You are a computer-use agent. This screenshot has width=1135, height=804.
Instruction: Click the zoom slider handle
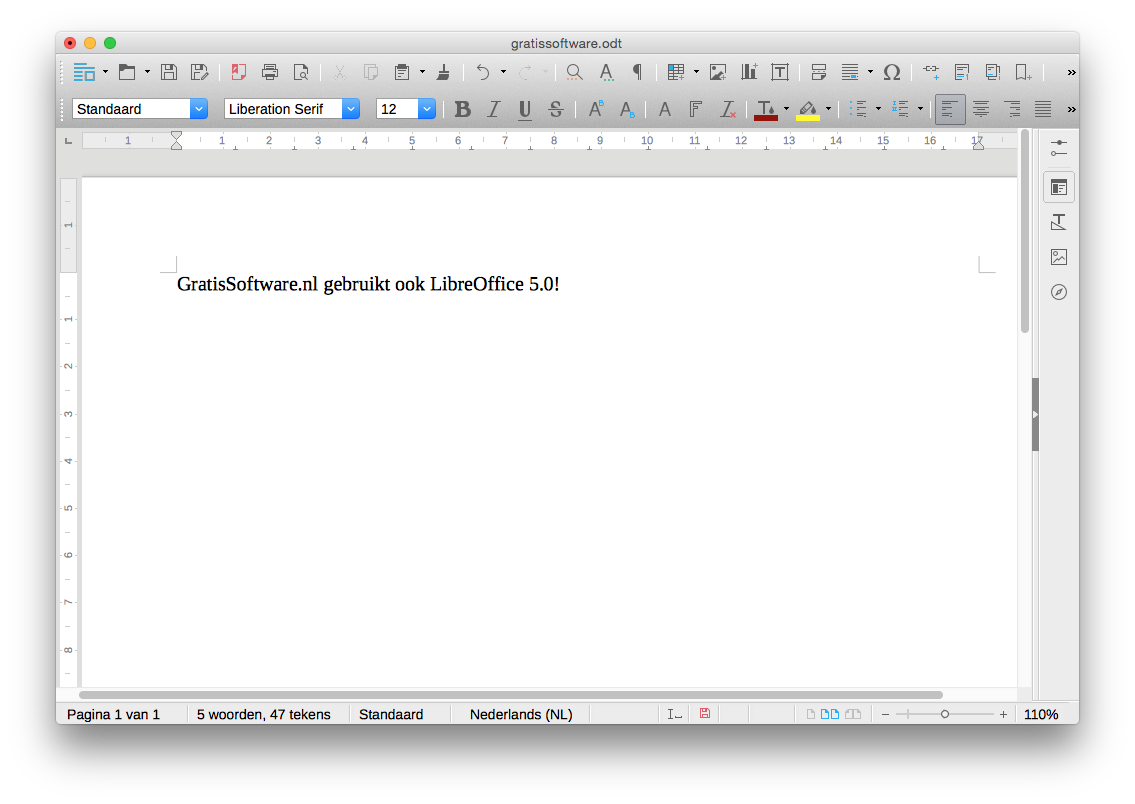[x=945, y=714]
